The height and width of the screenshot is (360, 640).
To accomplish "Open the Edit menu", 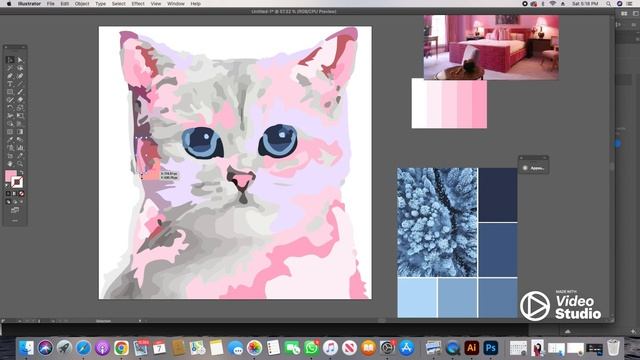I will [x=64, y=4].
